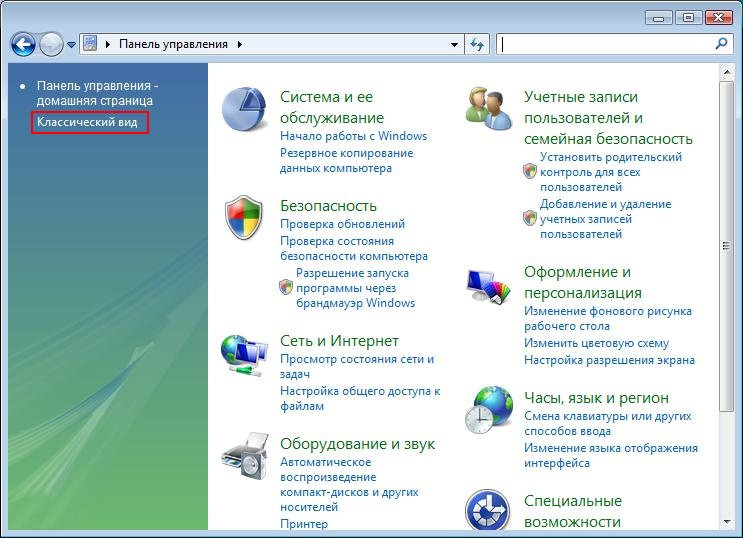Click the Security shield icon

(x=244, y=217)
